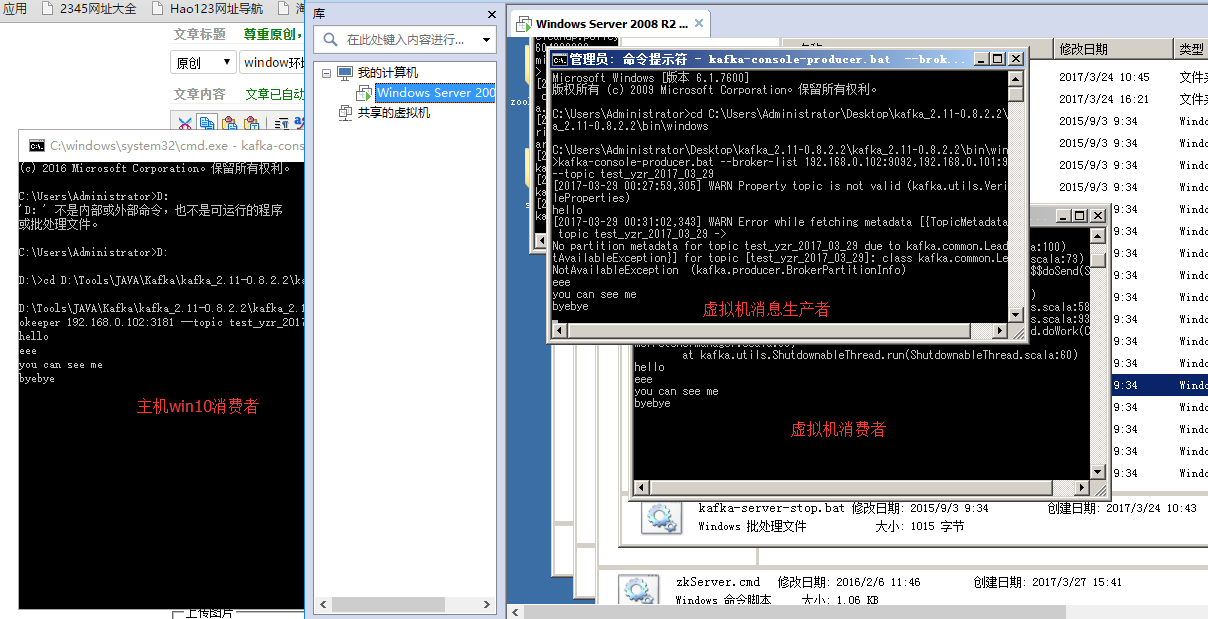The height and width of the screenshot is (619, 1208).
Task: Click kafka-server-stop.bat file name in details pane
Action: point(771,508)
